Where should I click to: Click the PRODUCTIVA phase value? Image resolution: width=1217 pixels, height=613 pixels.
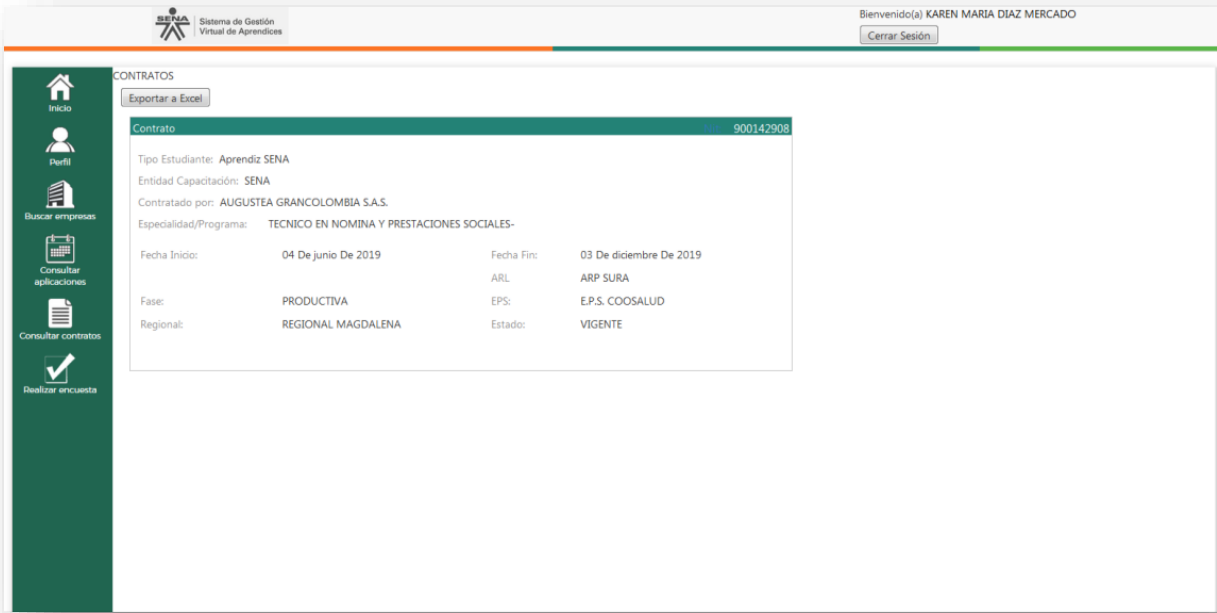point(315,301)
